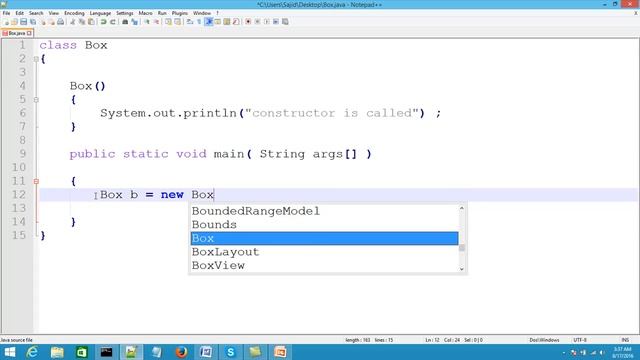
Task: Toggle synchronize vertical scrolling
Action: point(169,22)
